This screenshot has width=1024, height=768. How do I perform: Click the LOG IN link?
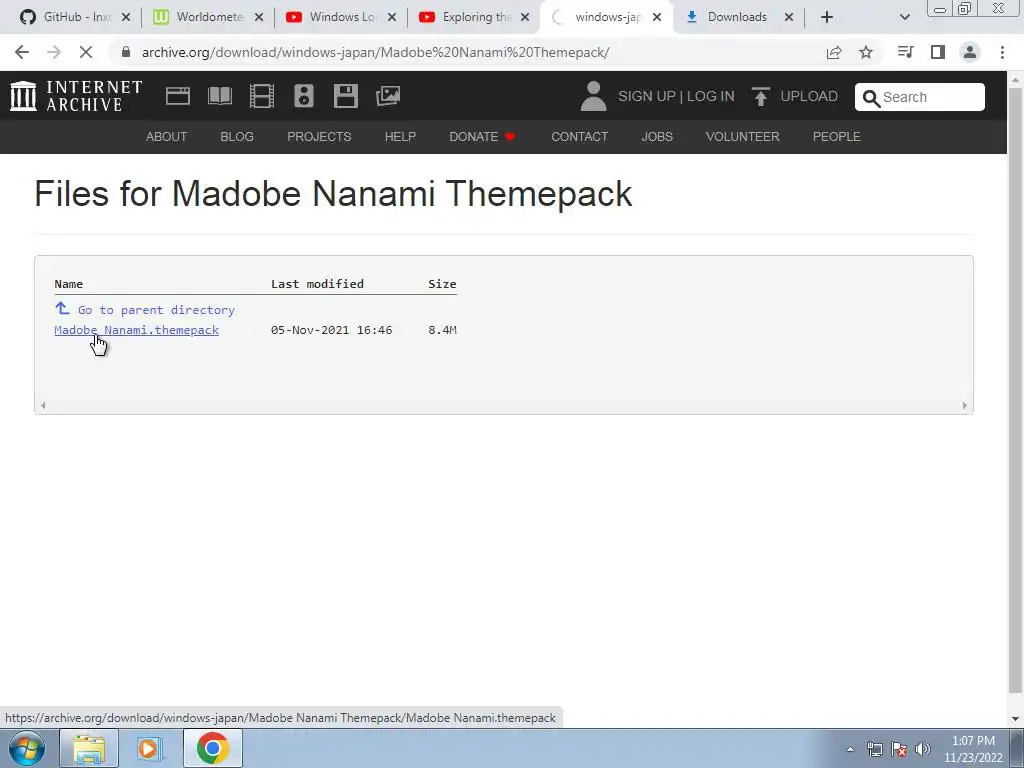(x=711, y=96)
